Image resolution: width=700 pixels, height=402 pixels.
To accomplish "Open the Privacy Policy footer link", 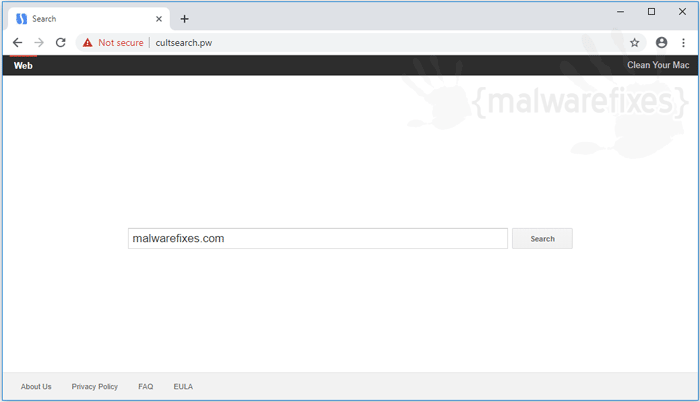I will [95, 386].
